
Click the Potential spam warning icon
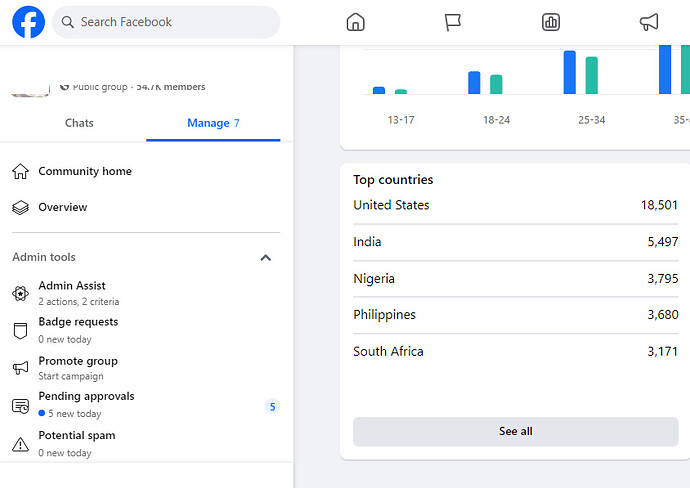20,444
